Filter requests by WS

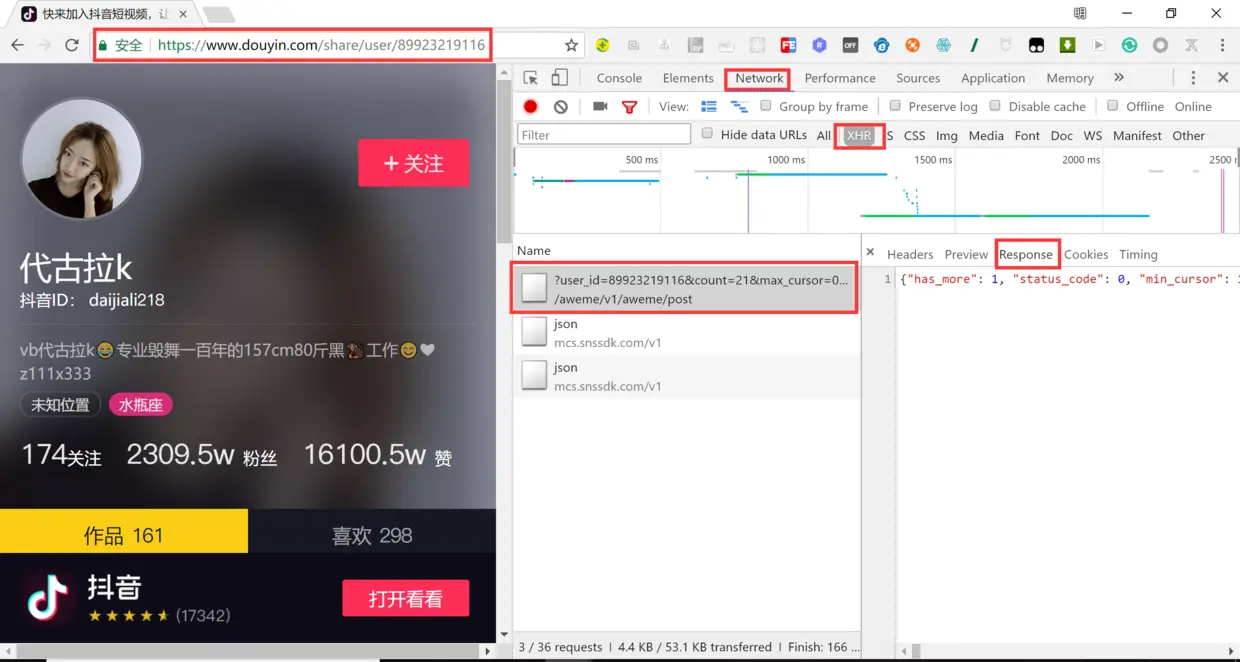click(1093, 136)
